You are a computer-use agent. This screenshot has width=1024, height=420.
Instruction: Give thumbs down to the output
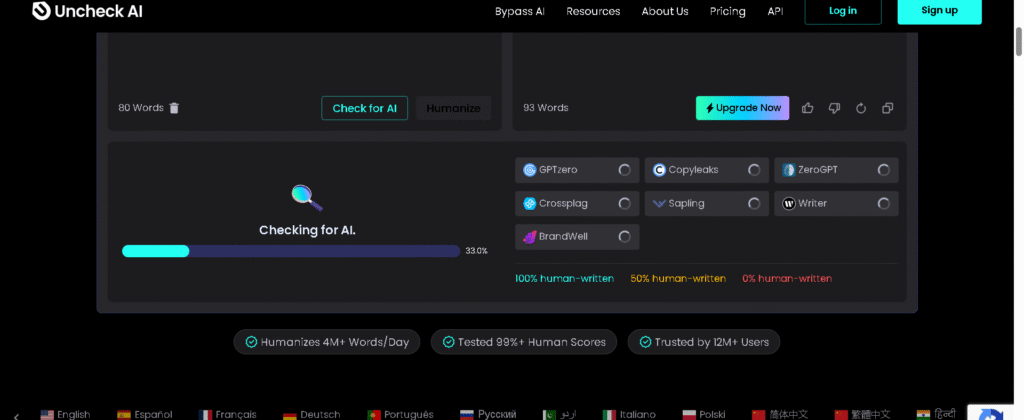tap(834, 108)
